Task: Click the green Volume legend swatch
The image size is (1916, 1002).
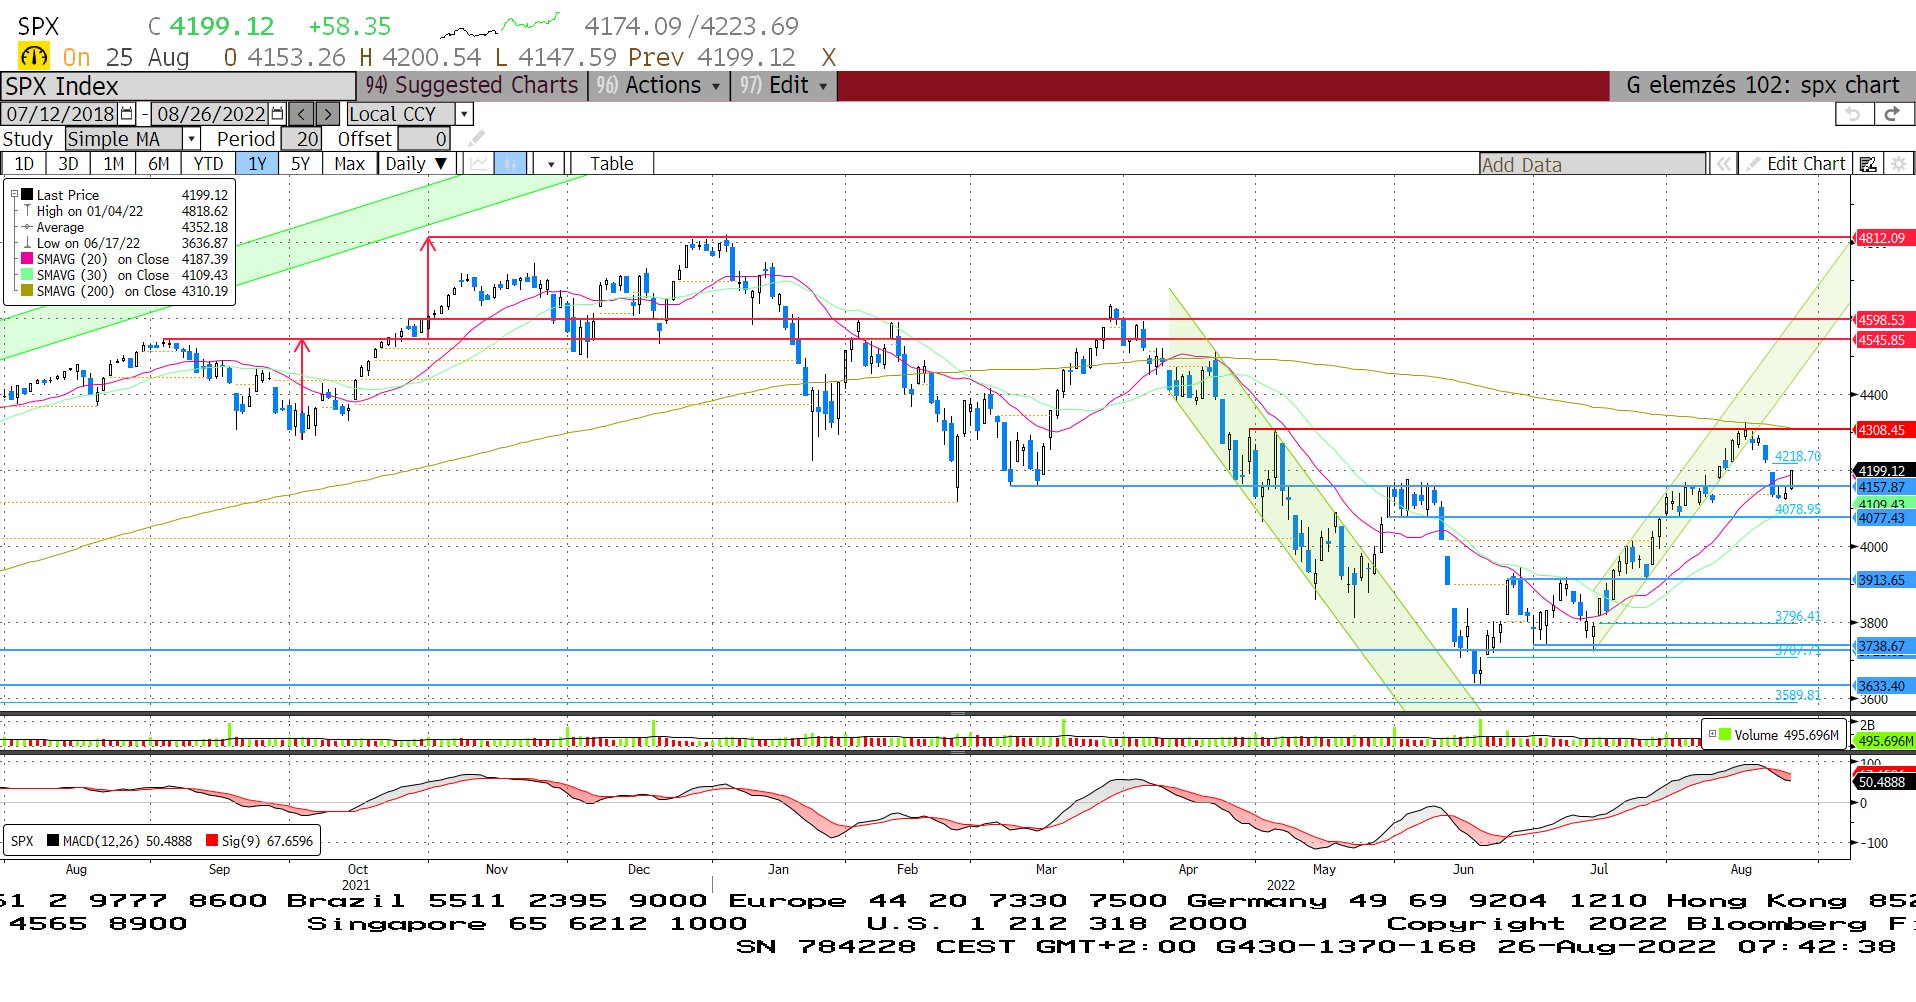Action: point(1724,734)
